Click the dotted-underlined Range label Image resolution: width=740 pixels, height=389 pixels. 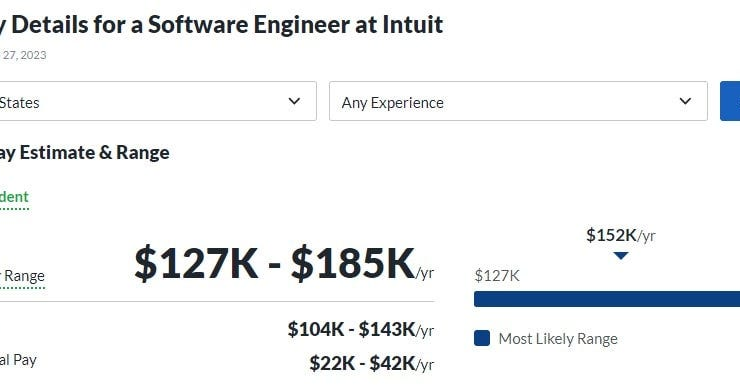[x=23, y=276]
